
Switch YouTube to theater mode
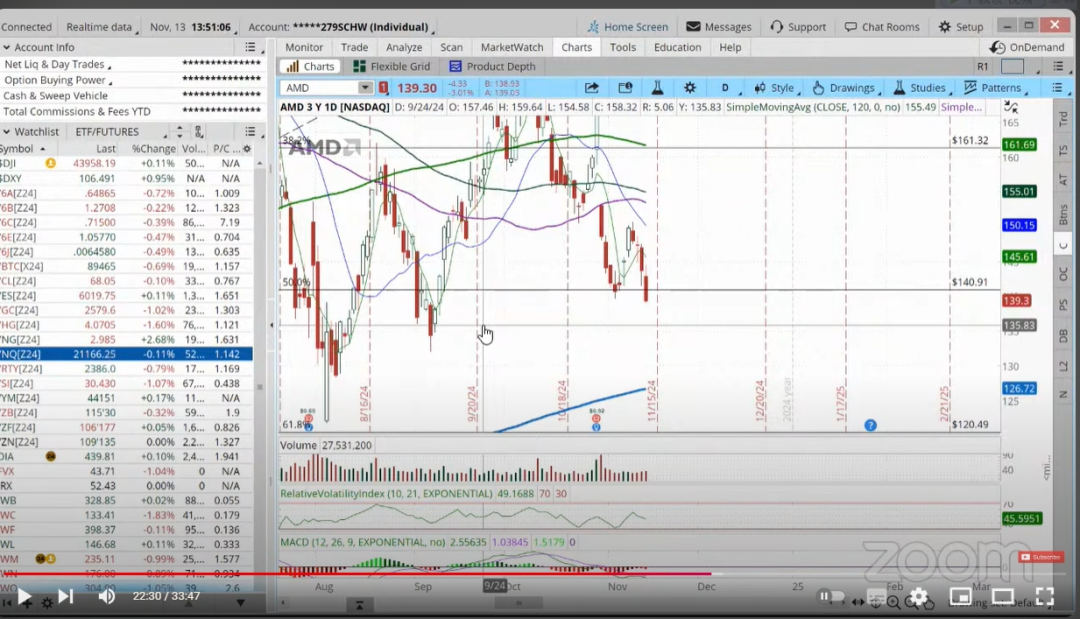pos(1002,596)
